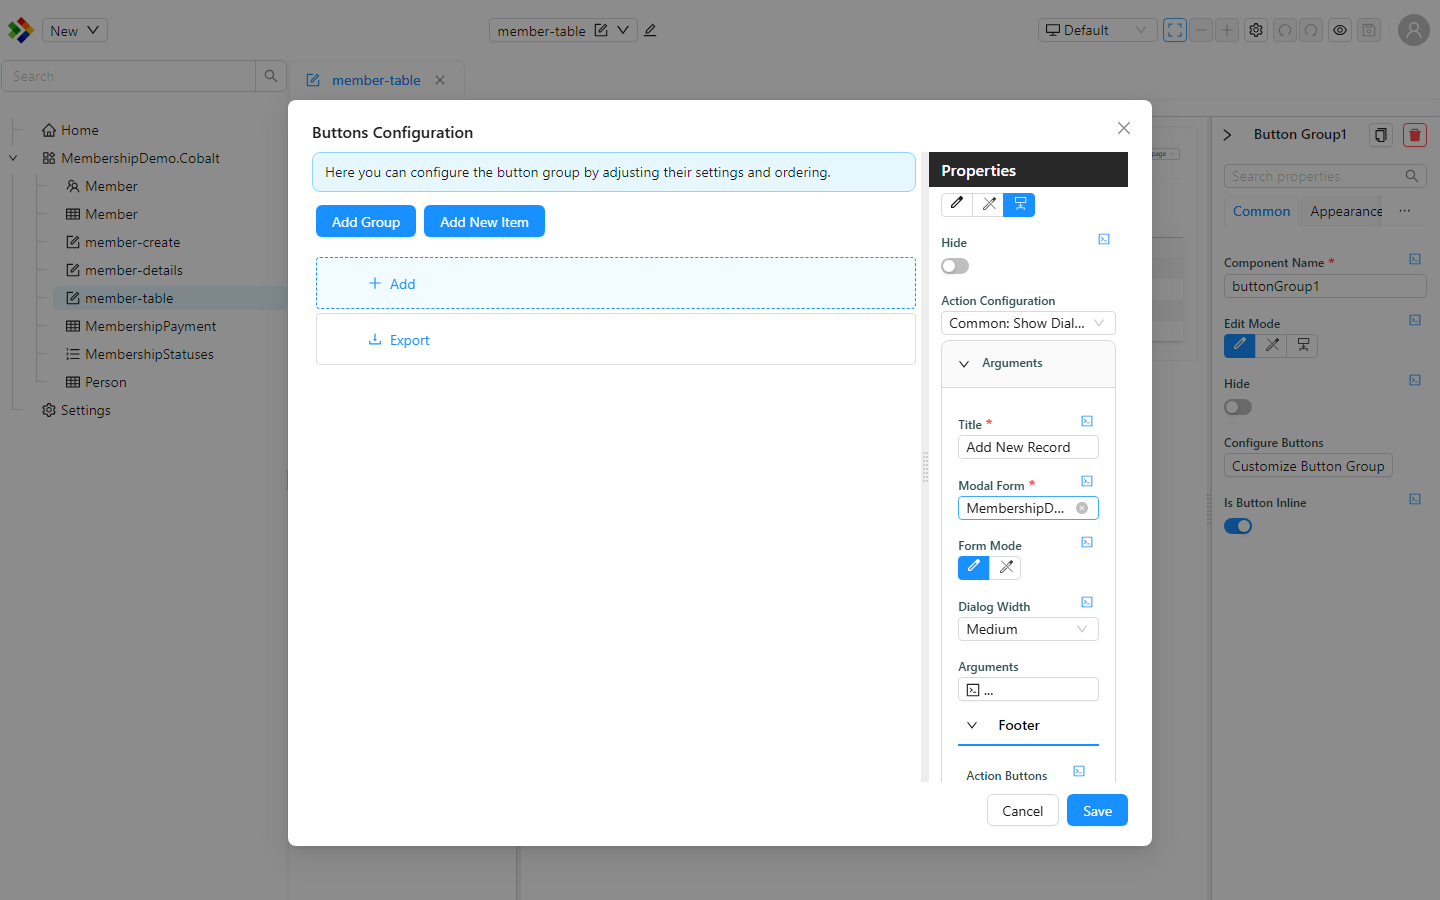Clear the Modal Form selection

[1082, 508]
